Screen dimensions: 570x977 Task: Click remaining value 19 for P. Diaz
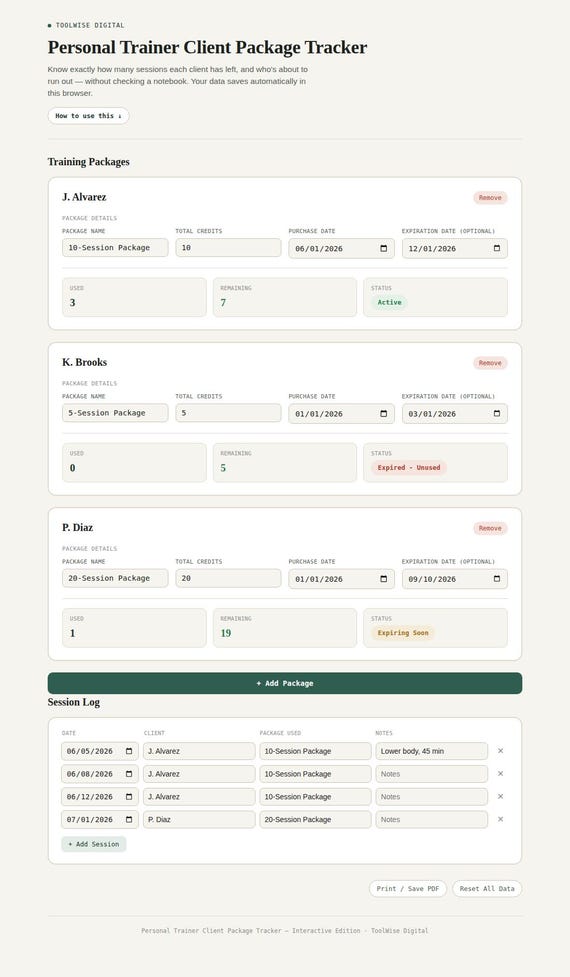coord(226,633)
